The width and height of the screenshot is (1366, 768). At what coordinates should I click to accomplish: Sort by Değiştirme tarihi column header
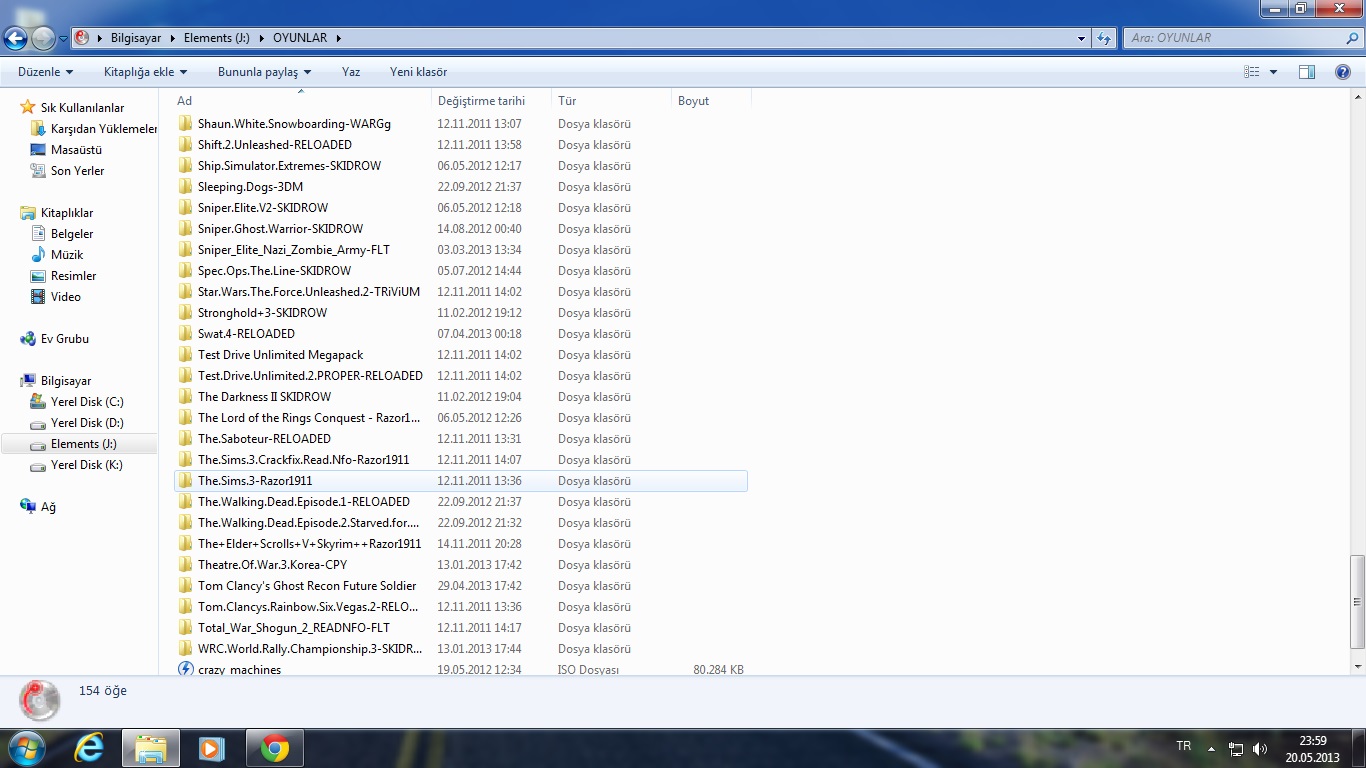click(x=492, y=101)
